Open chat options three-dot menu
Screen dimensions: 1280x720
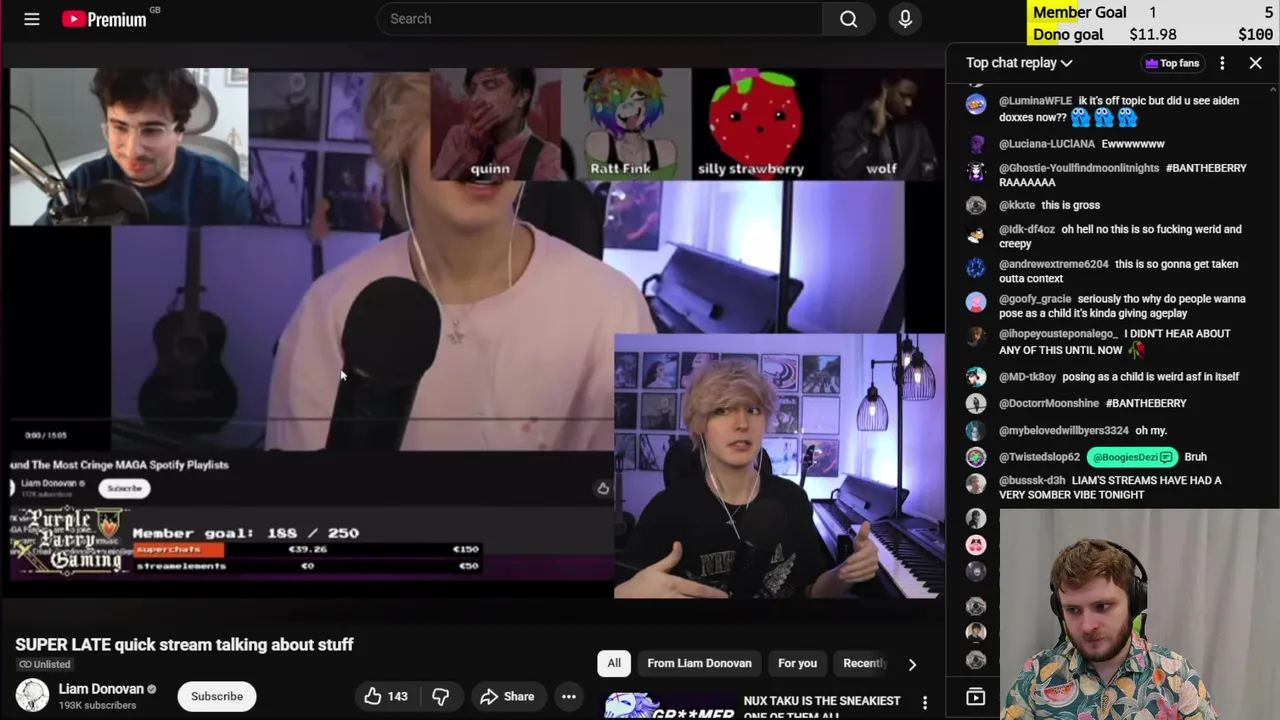[1222, 63]
